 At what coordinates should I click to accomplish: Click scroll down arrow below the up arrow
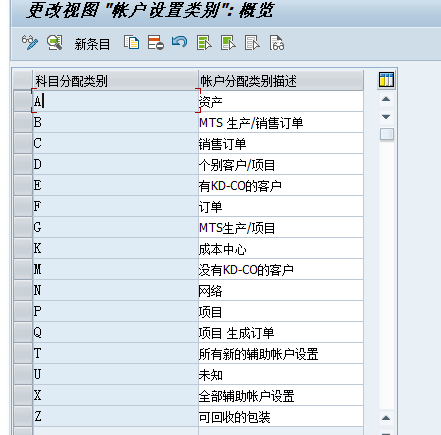click(x=386, y=117)
